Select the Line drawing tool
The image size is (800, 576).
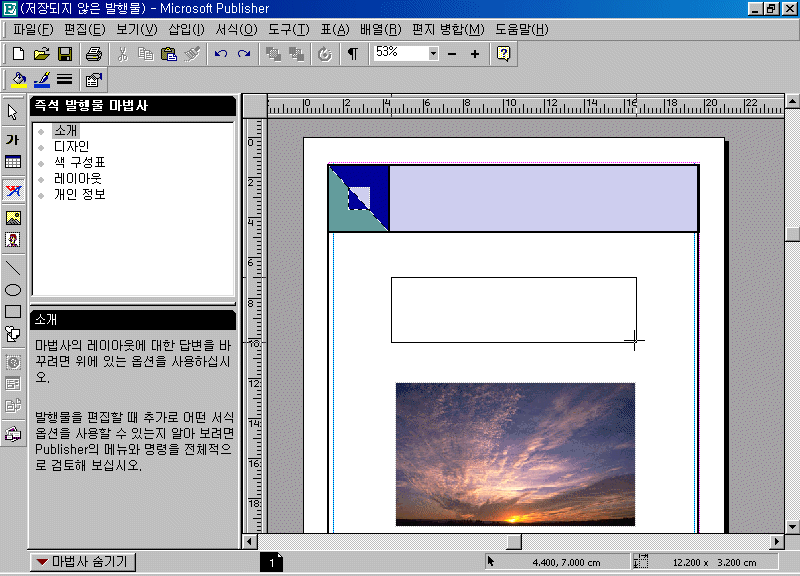coord(13,267)
